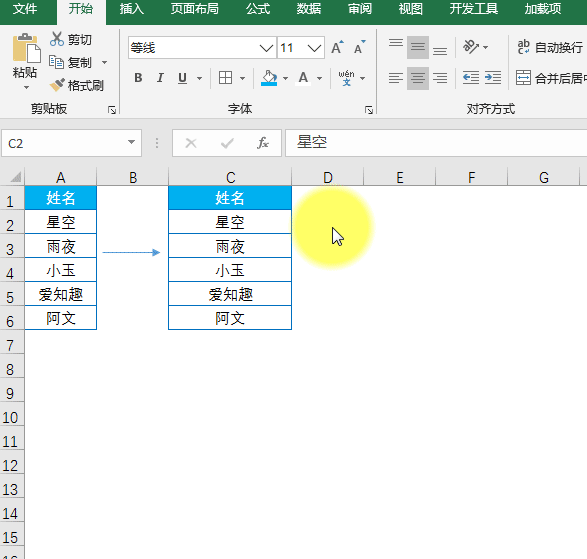
Task: Click the Cut scissors button
Action: [71, 39]
